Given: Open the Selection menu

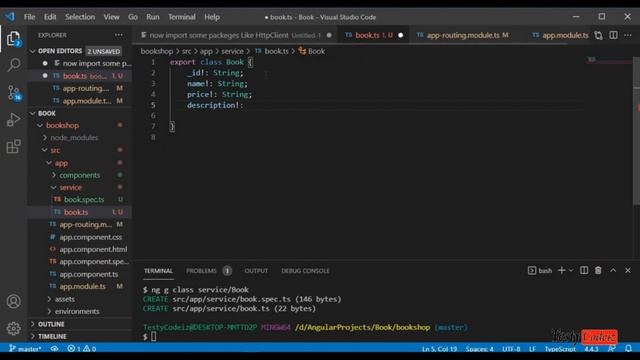Looking at the screenshot, I should tap(80, 17).
